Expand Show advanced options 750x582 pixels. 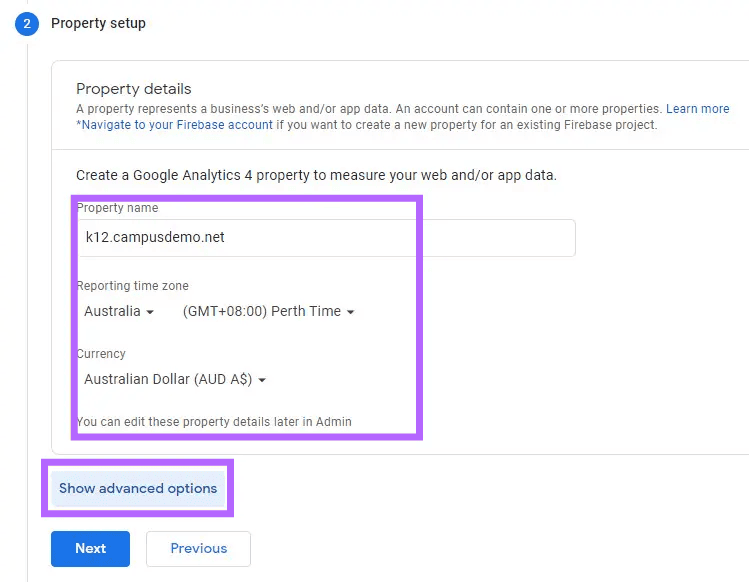[138, 488]
